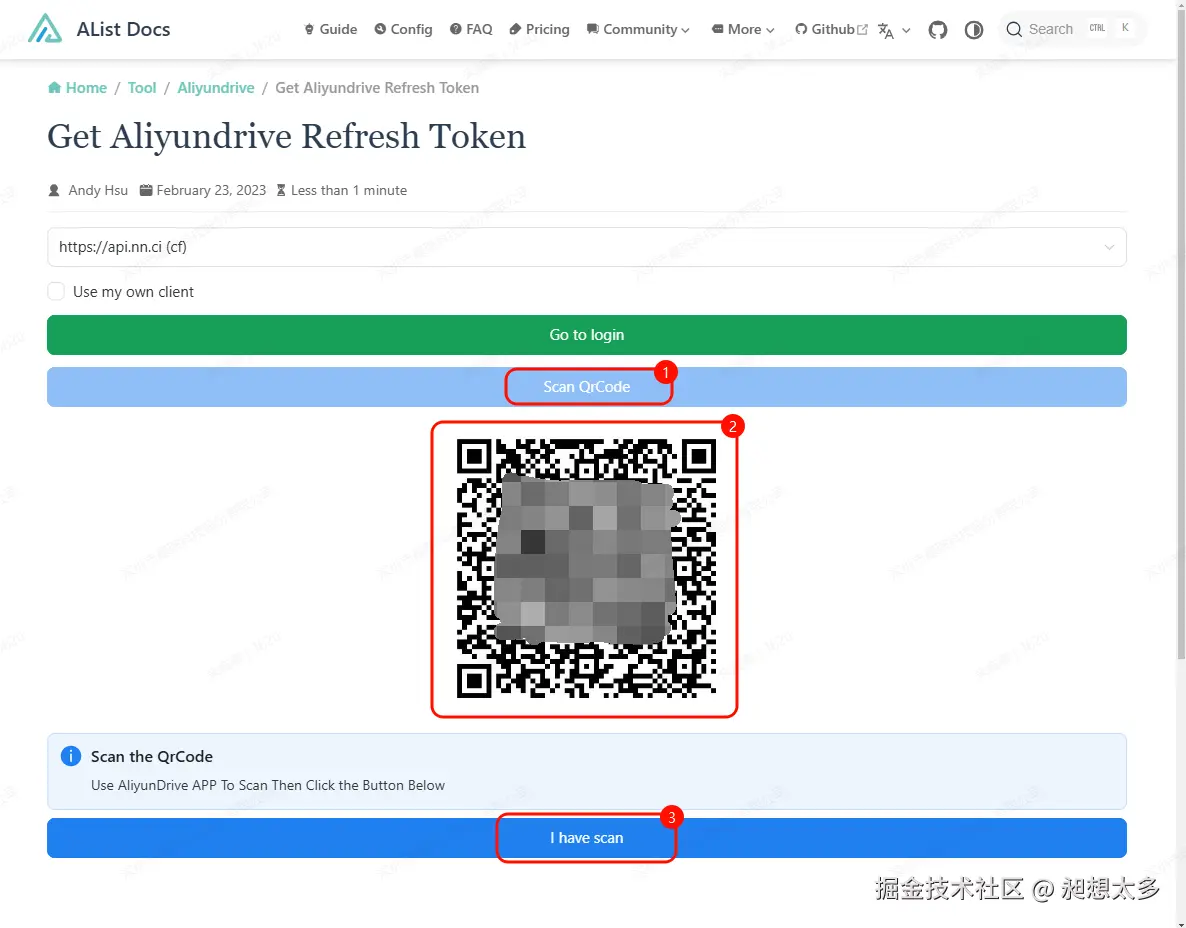Click the search magnifier icon
This screenshot has height=928, width=1186.
[1014, 29]
